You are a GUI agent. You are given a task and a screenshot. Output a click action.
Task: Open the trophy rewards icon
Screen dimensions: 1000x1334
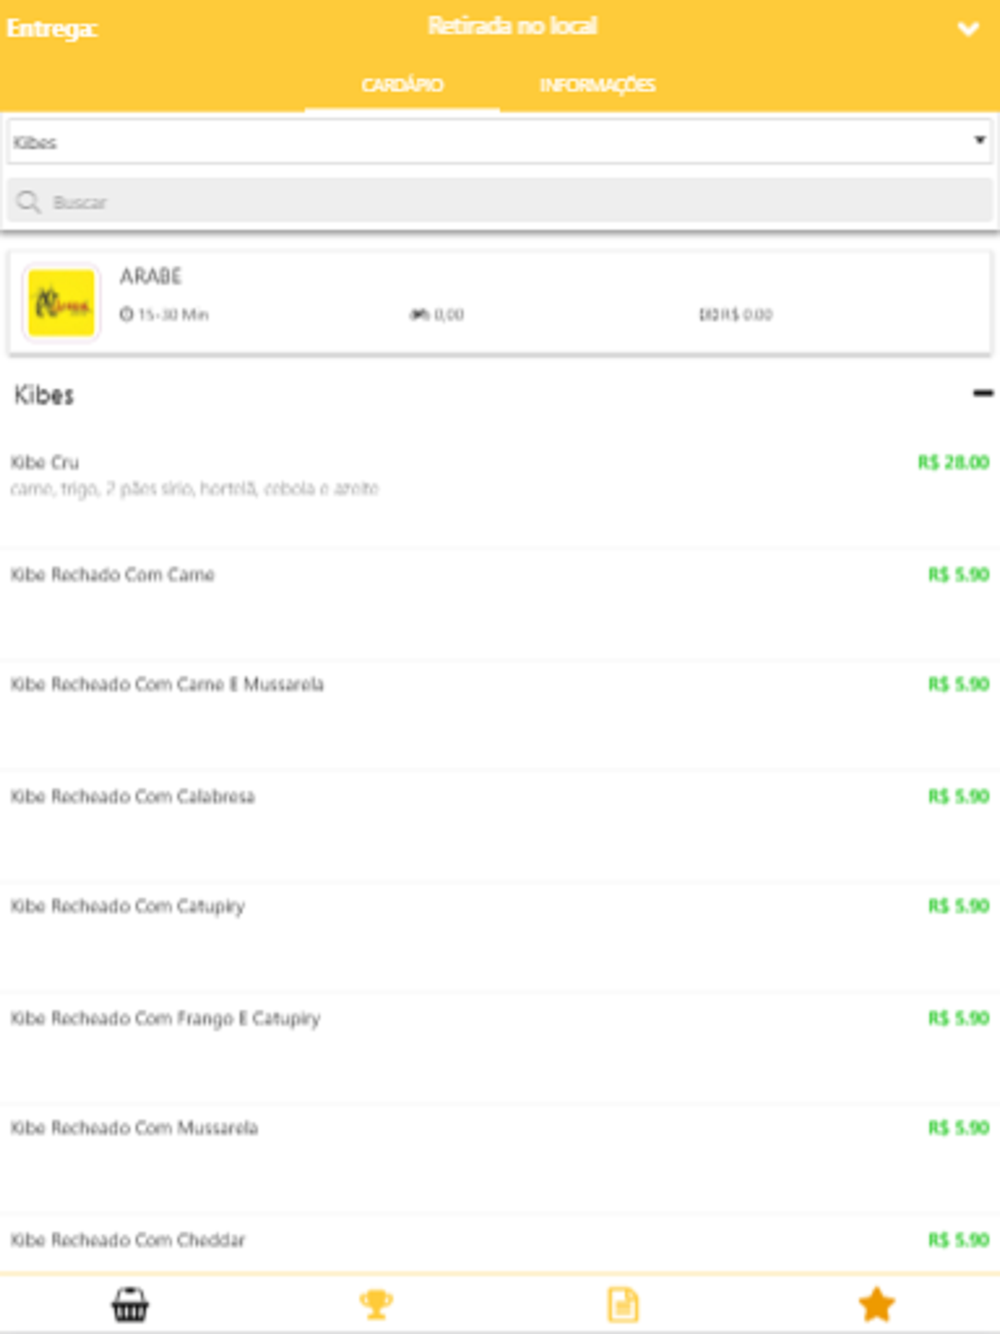tap(376, 1304)
